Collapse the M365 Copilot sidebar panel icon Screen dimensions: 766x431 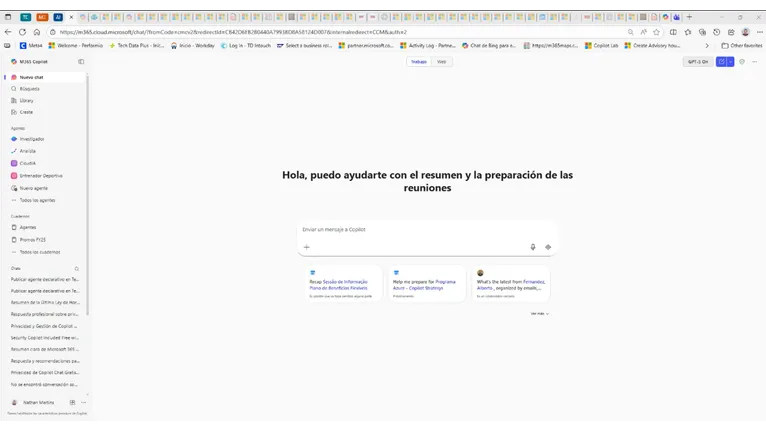pos(81,62)
